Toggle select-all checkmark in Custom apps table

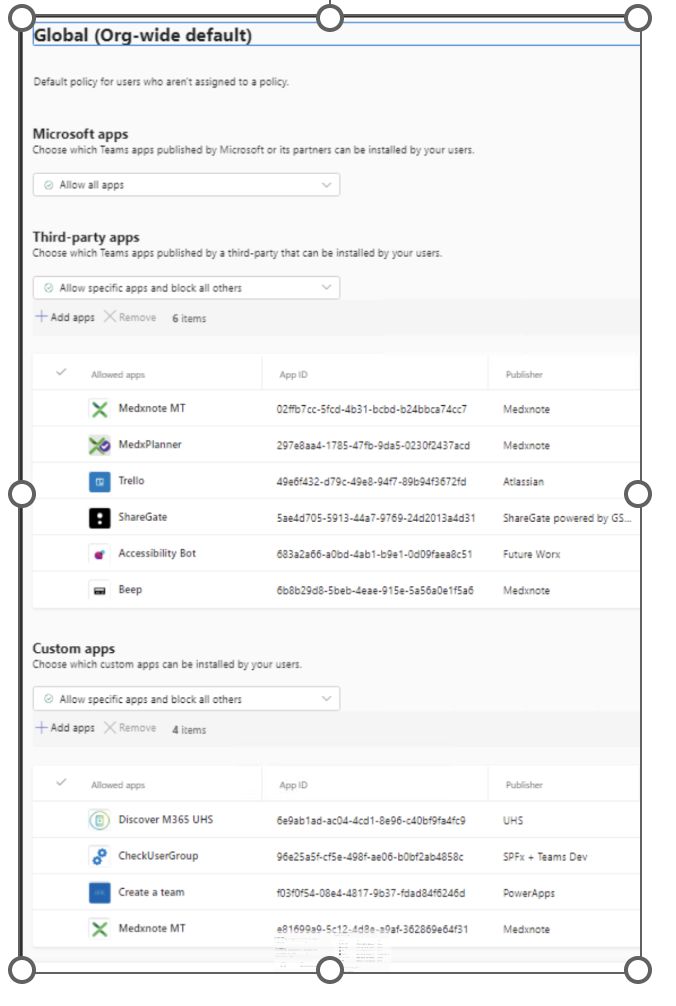coord(61,783)
